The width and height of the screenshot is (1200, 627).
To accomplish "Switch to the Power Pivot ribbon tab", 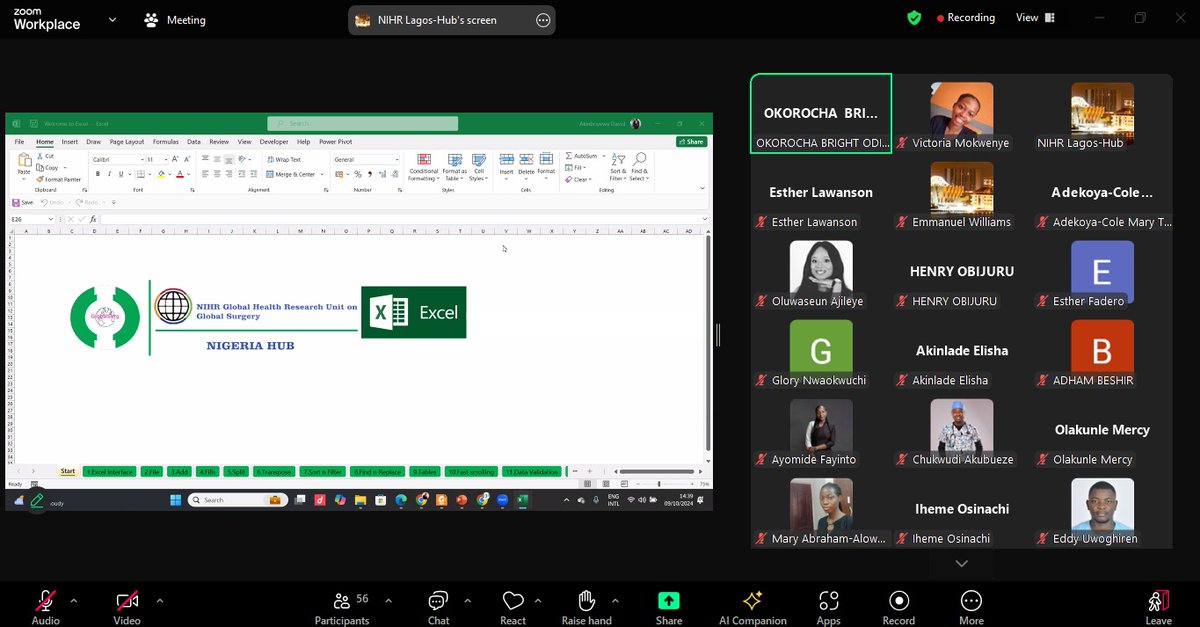I will (x=336, y=142).
